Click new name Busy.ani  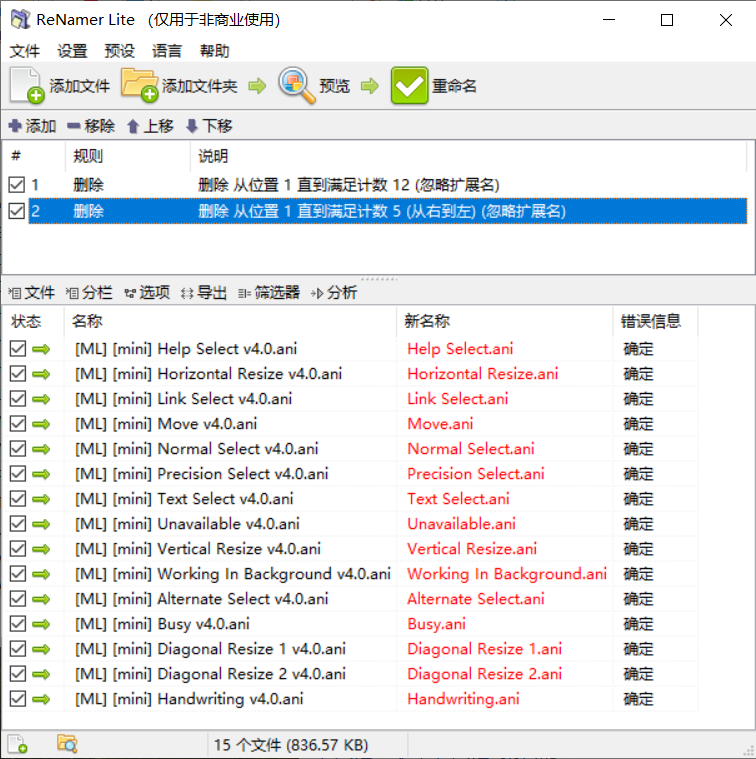coord(436,624)
